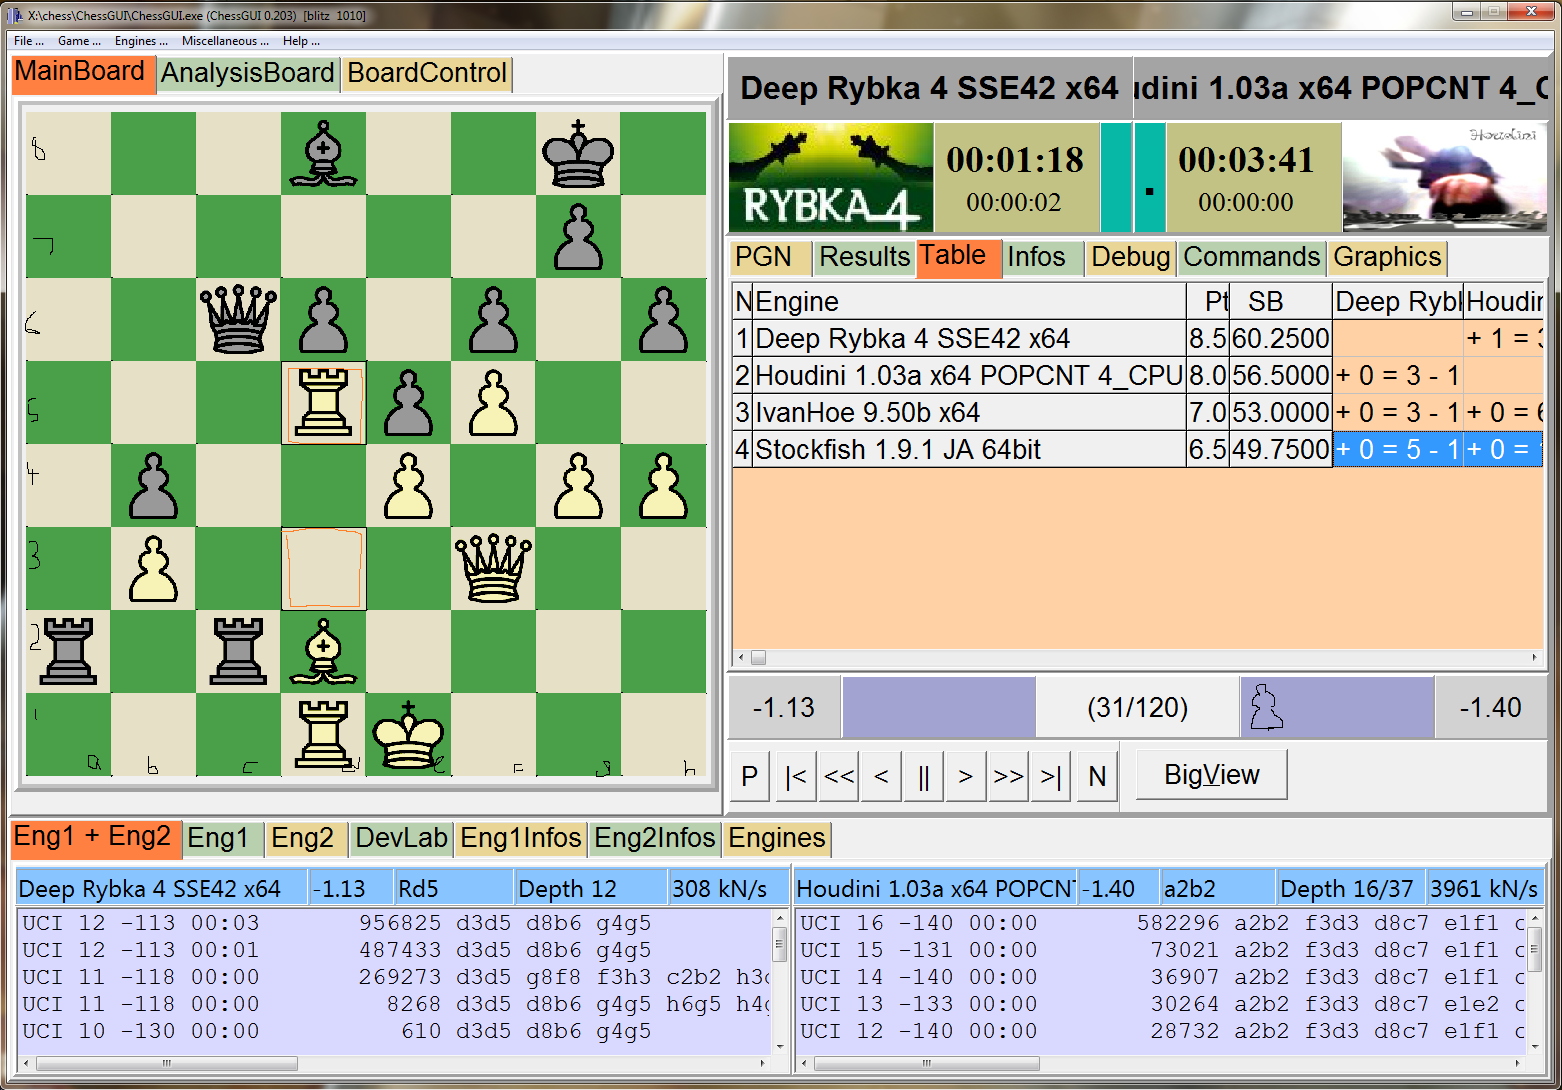Open the PGN tab
Image resolution: width=1562 pixels, height=1090 pixels.
coord(770,257)
